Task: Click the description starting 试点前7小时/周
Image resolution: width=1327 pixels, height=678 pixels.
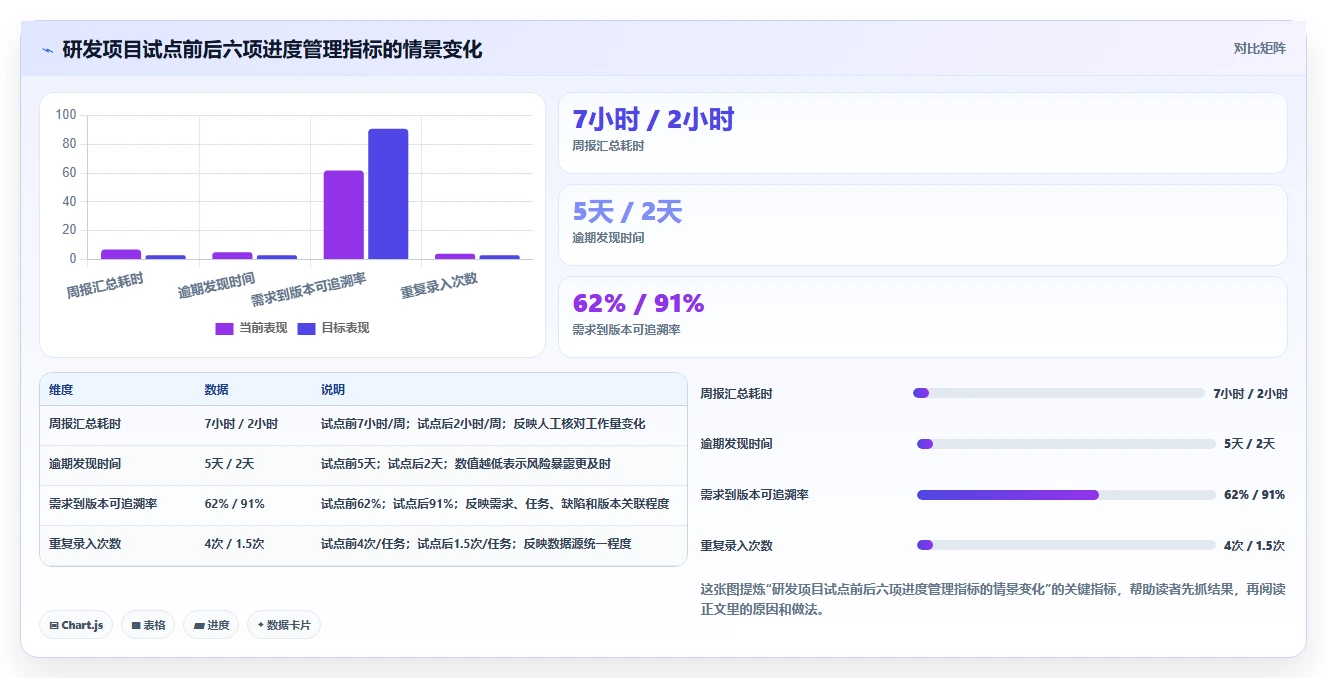Action: [x=483, y=424]
